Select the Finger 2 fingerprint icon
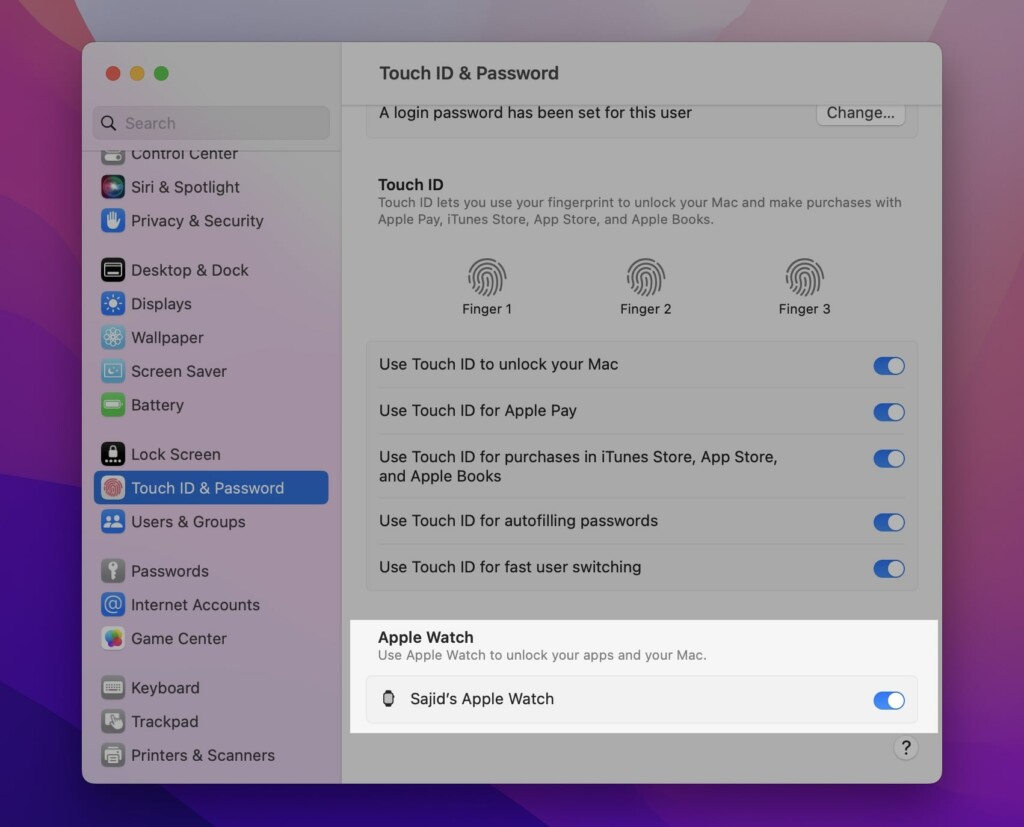Image resolution: width=1024 pixels, height=827 pixels. point(645,277)
